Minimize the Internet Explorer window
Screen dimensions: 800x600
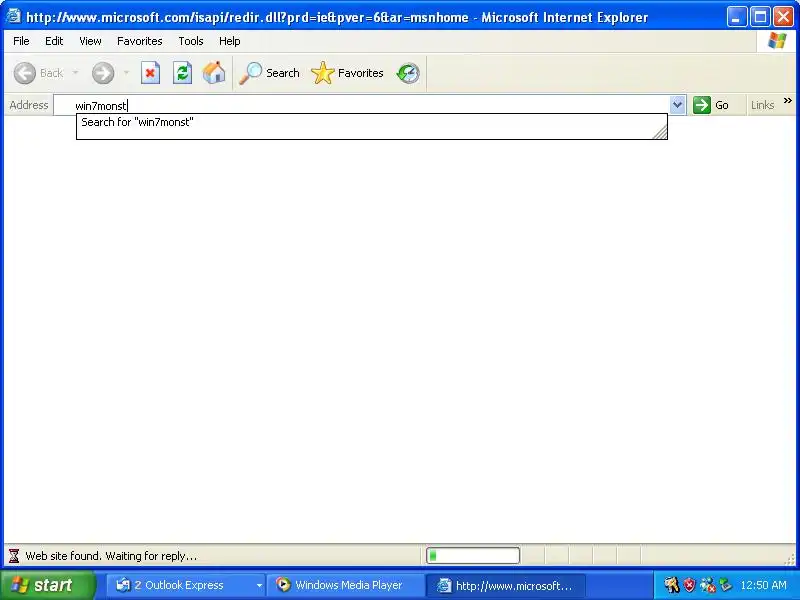(x=736, y=17)
